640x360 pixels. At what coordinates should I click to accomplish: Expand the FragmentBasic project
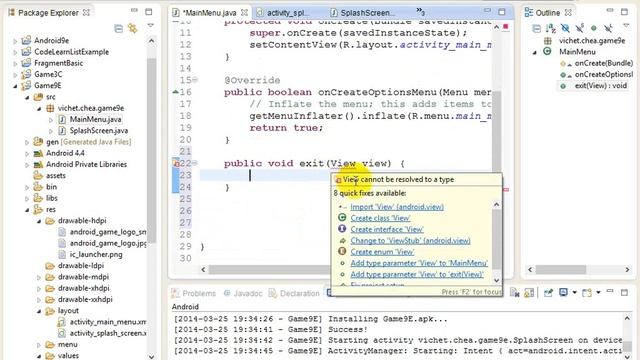[15, 63]
